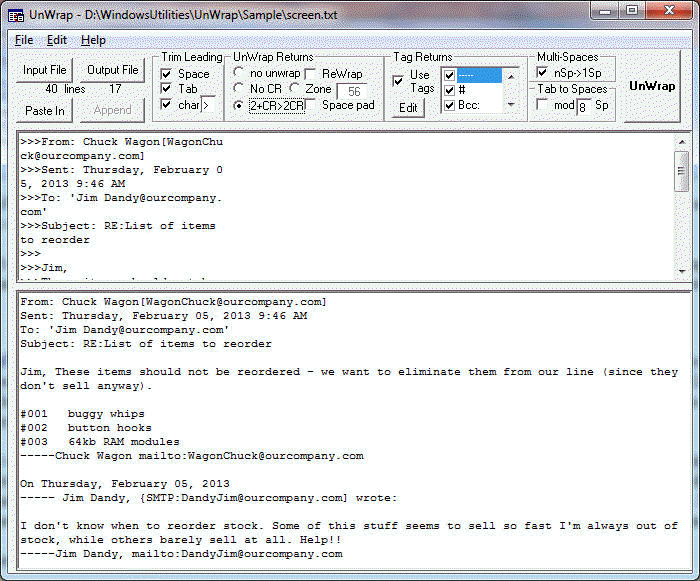
Task: Click the '40 lines' input count label
Action: (65, 89)
